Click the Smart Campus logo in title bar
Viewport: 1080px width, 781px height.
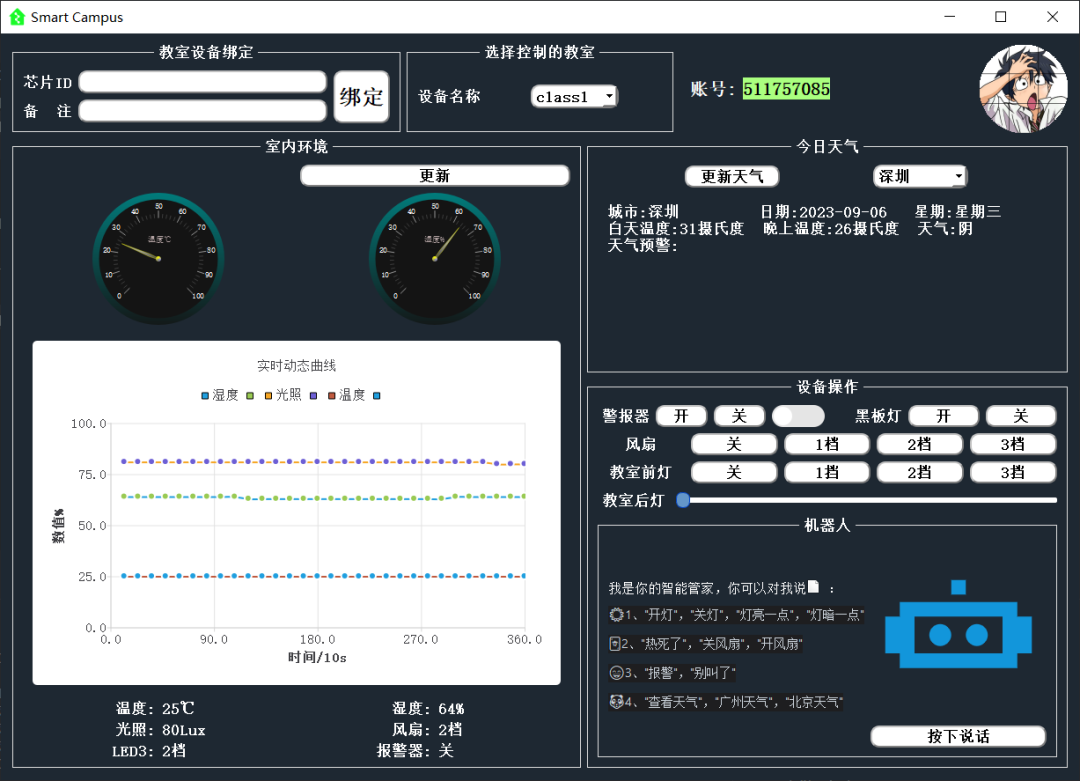[x=14, y=17]
